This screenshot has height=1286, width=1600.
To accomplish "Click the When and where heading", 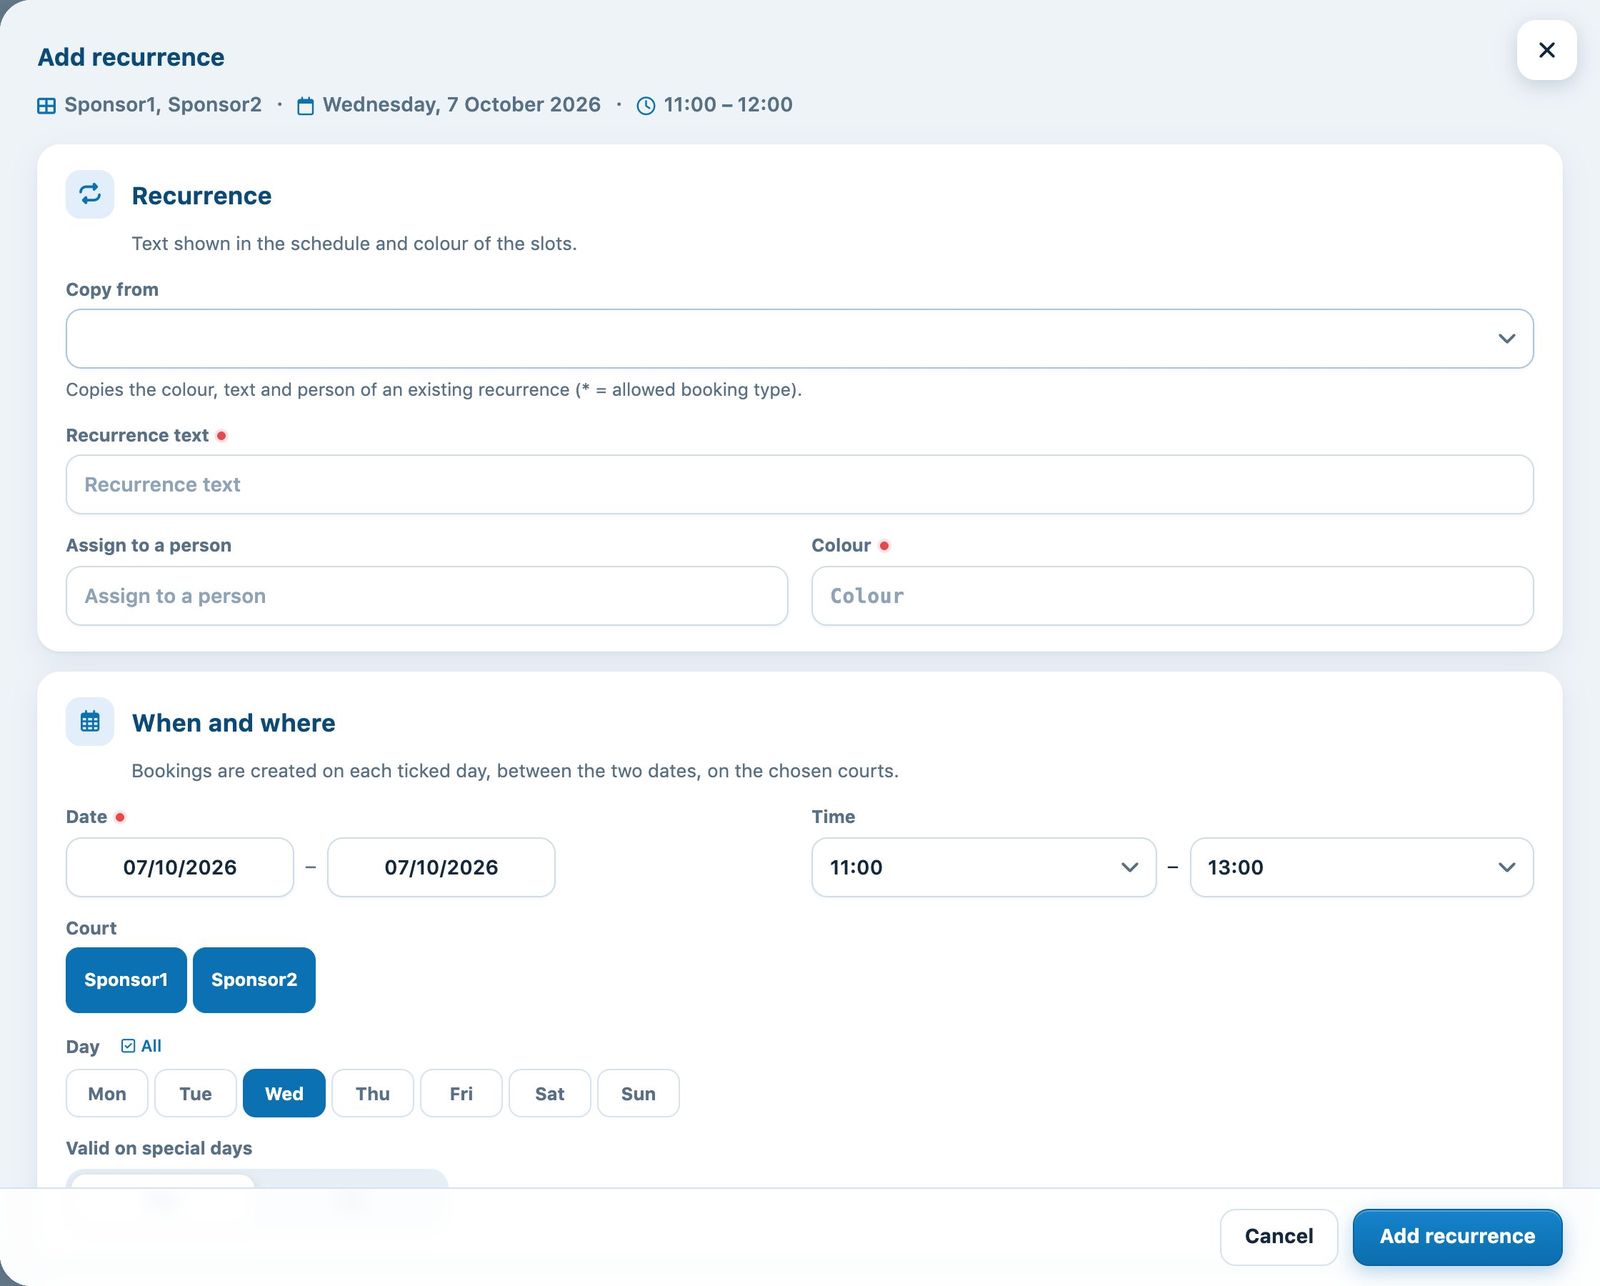I will pos(234,723).
